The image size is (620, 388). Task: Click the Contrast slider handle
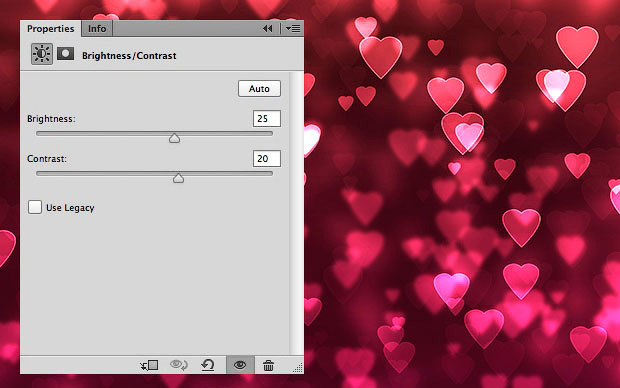[x=178, y=178]
